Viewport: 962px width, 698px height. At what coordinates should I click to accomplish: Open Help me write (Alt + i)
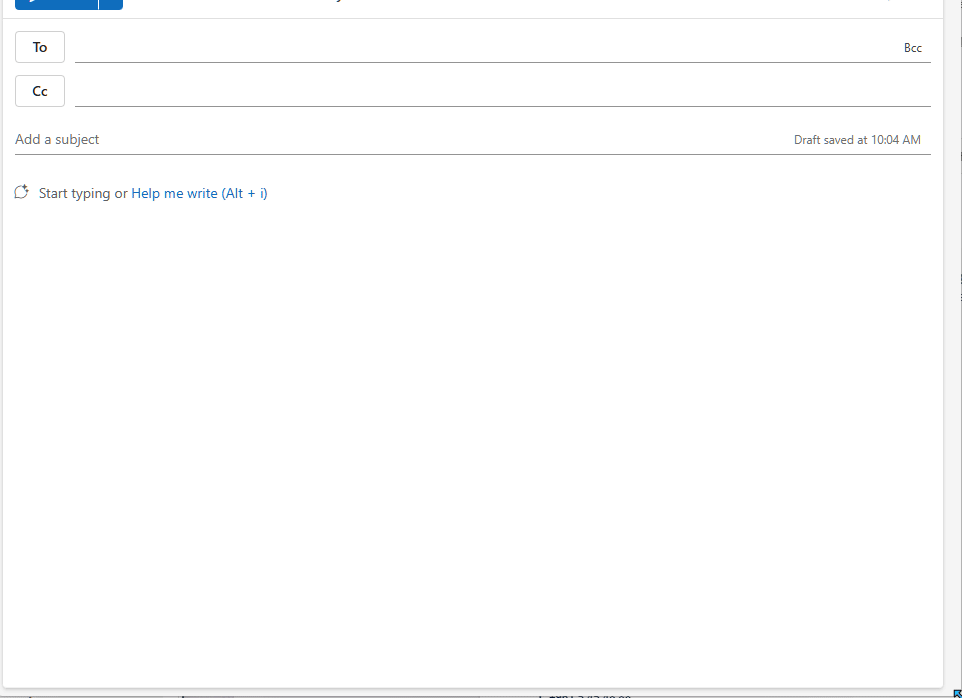(199, 193)
